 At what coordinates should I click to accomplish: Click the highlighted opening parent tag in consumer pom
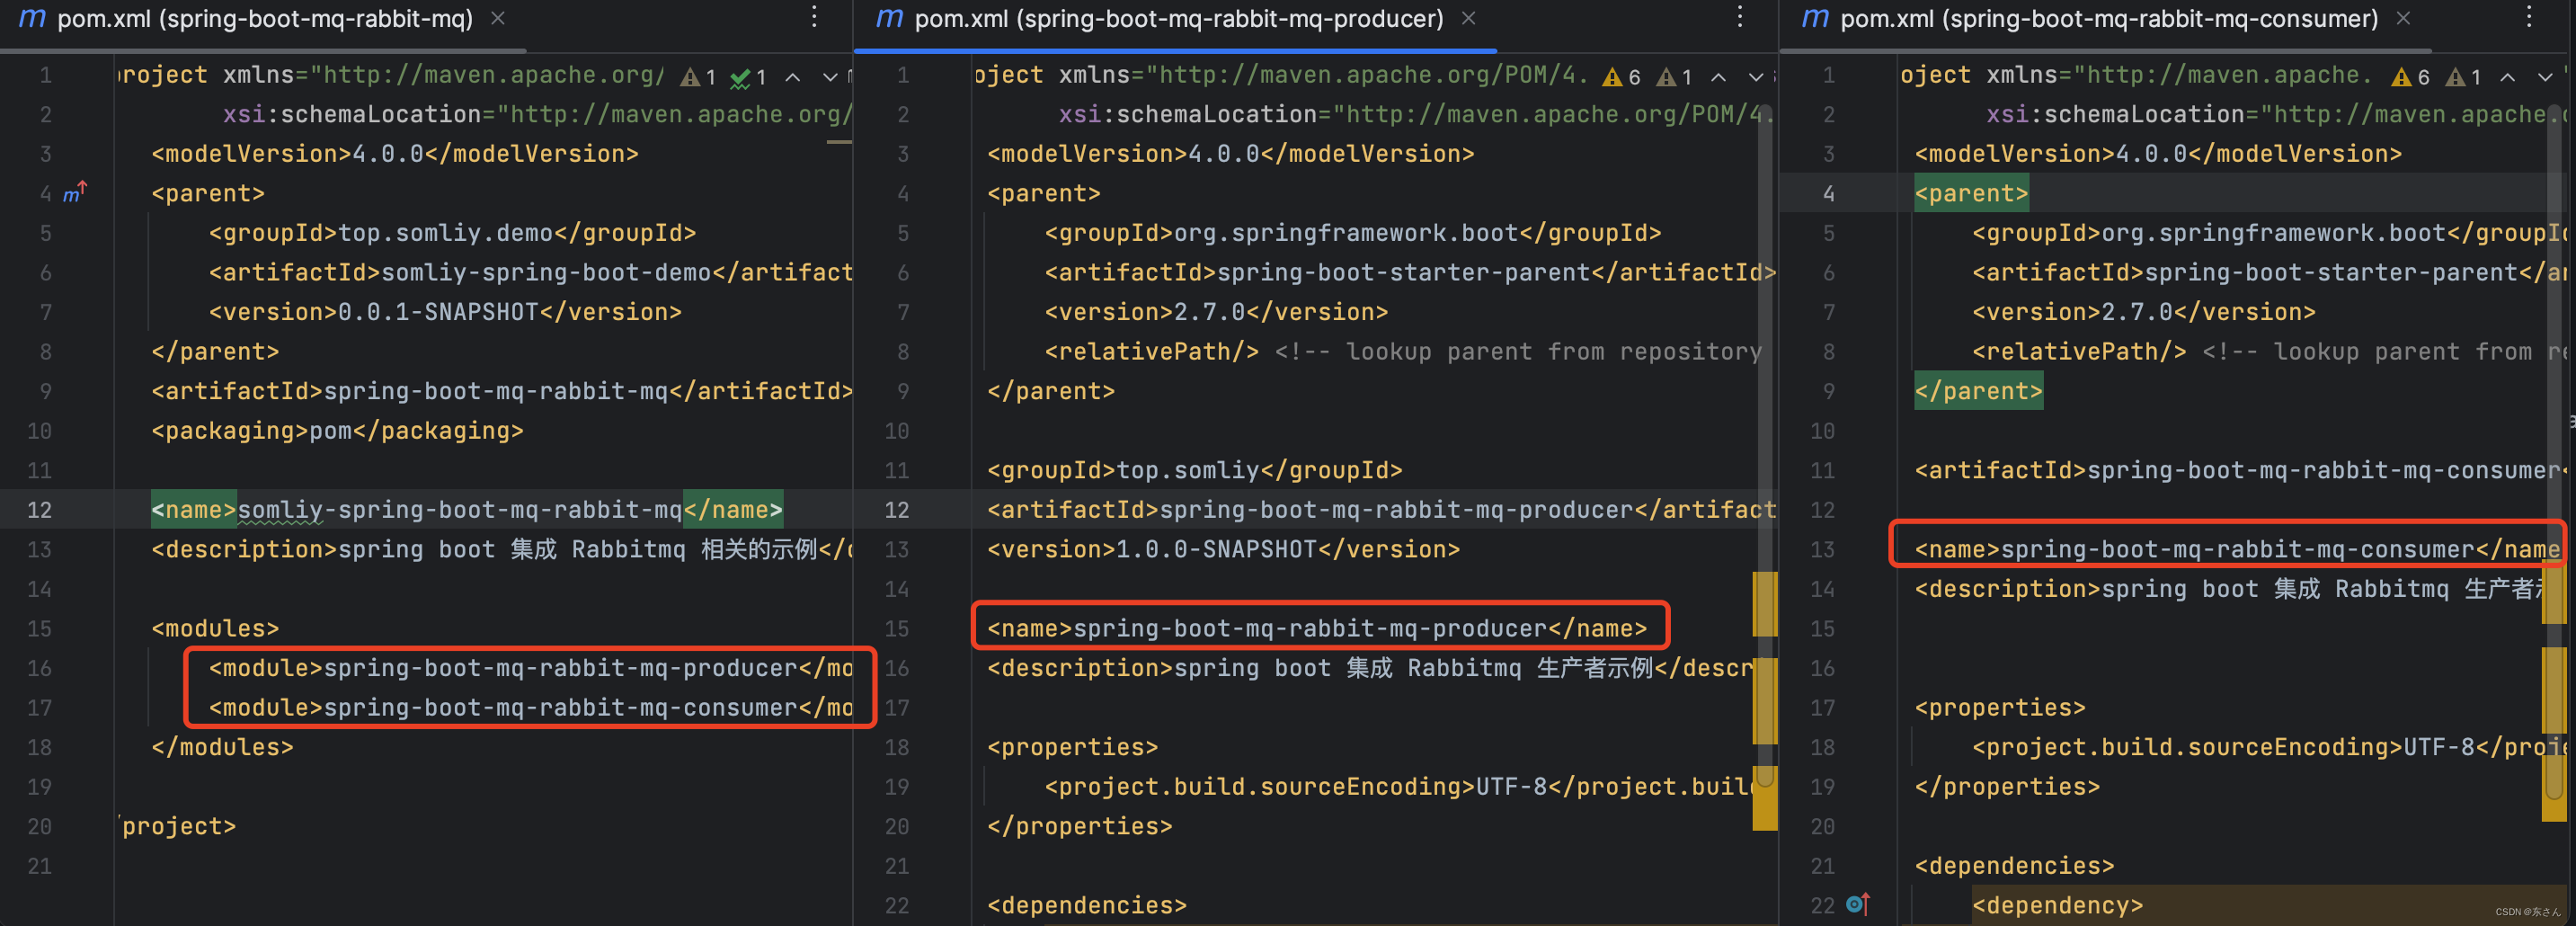1971,193
